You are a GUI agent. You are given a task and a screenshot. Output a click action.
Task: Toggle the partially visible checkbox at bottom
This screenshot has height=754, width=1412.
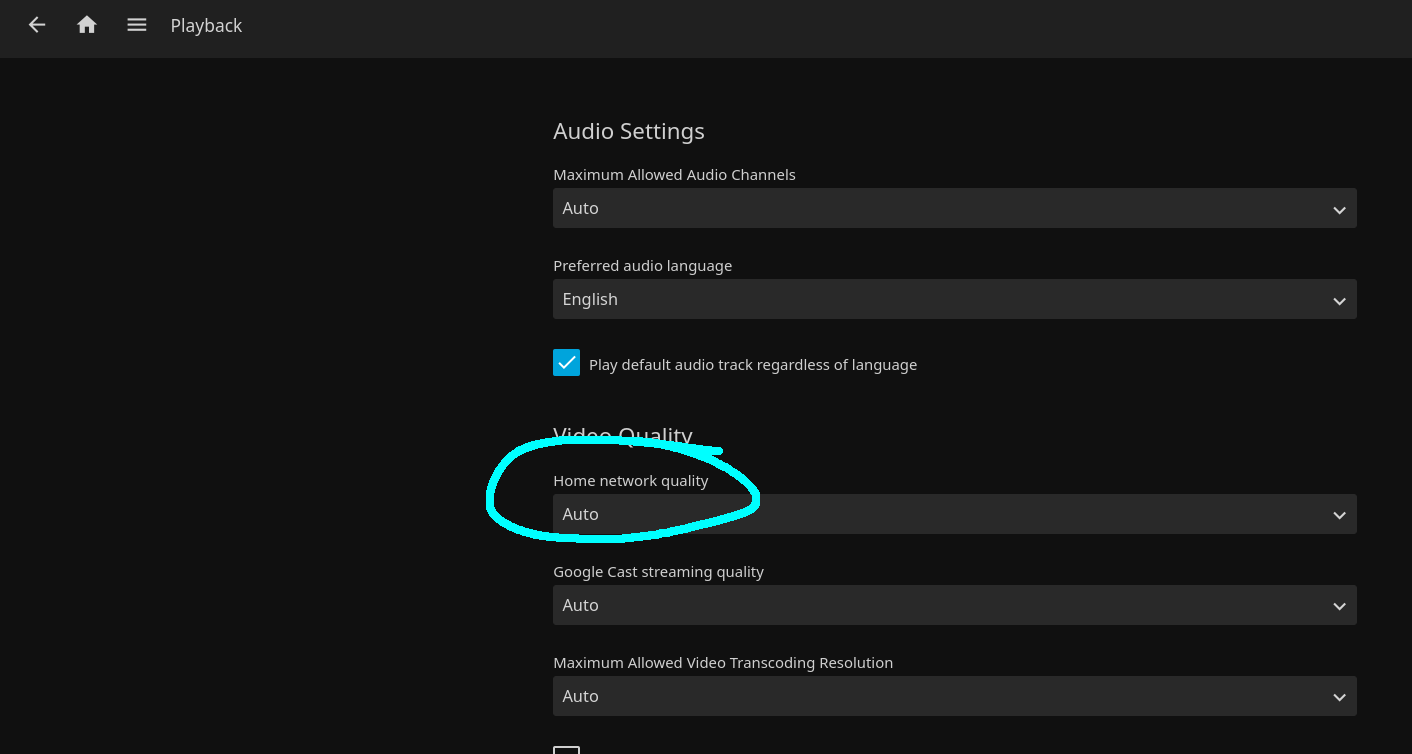pyautogui.click(x=566, y=749)
